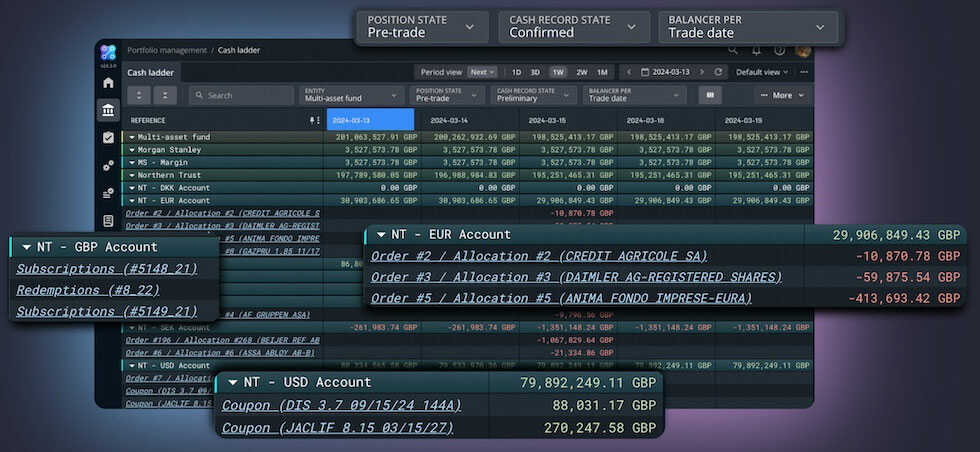Open Subscriptions (#5149_21) link
This screenshot has width=980, height=452.
107,311
